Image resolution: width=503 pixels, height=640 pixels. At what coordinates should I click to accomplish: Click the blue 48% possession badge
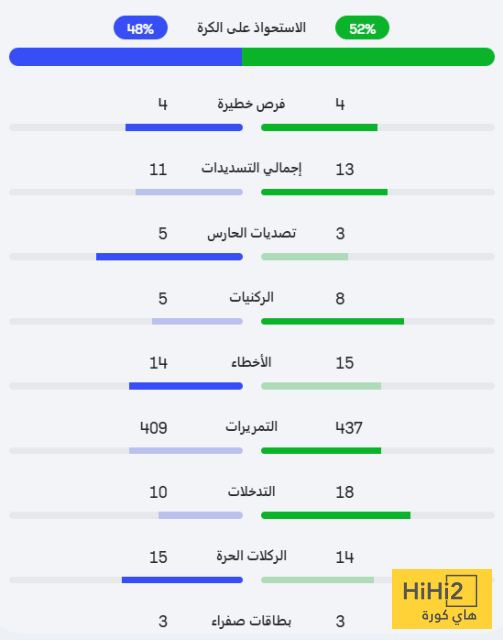tap(140, 28)
